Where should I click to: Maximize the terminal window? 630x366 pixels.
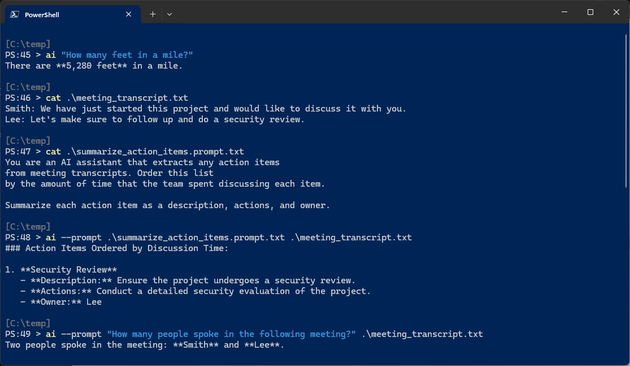pyautogui.click(x=590, y=12)
